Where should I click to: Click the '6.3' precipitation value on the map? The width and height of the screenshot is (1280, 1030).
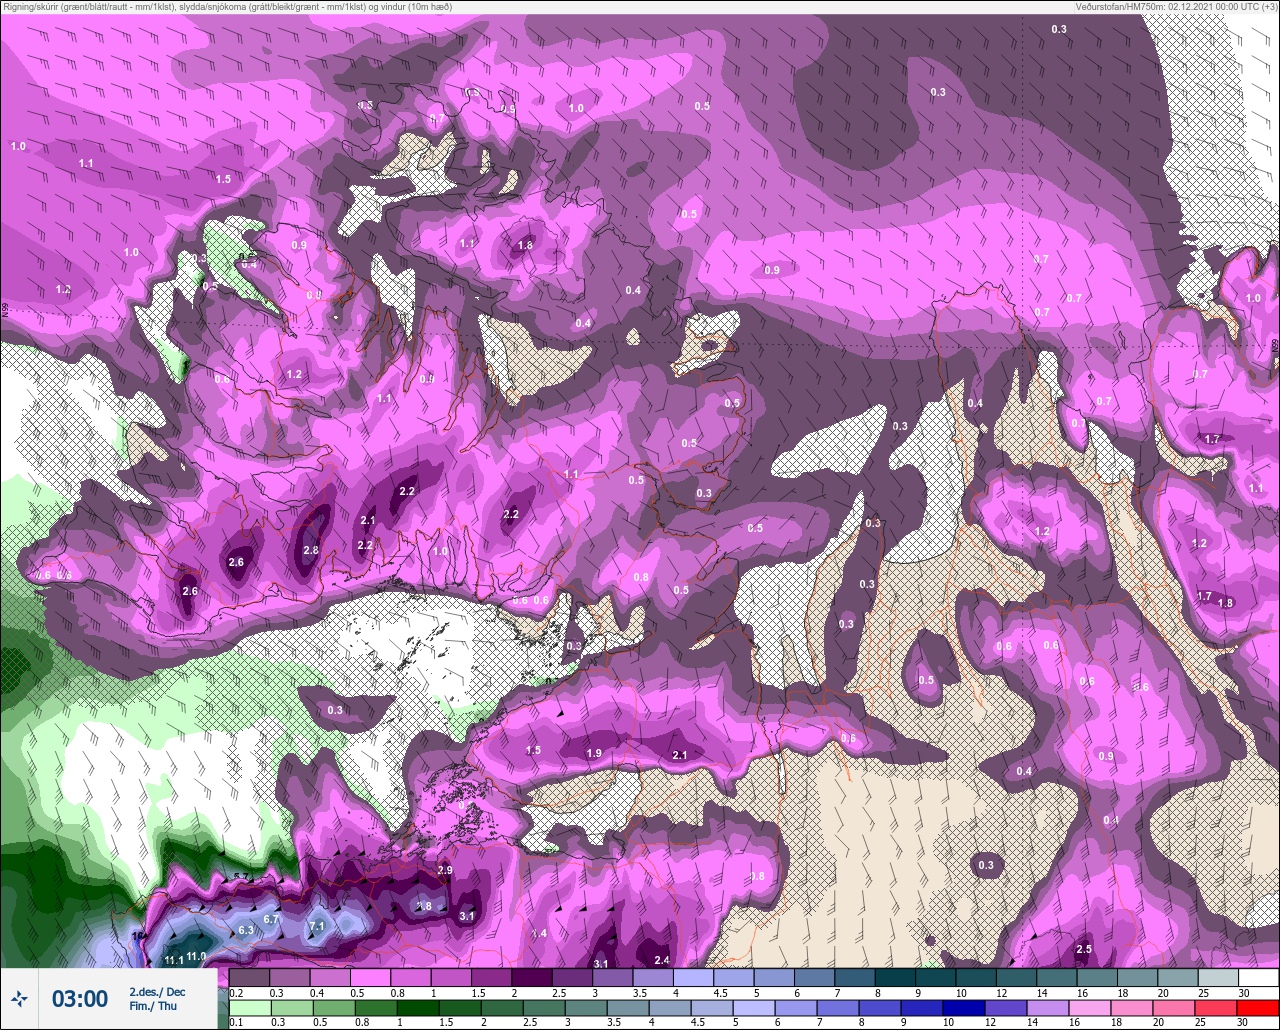pyautogui.click(x=248, y=930)
